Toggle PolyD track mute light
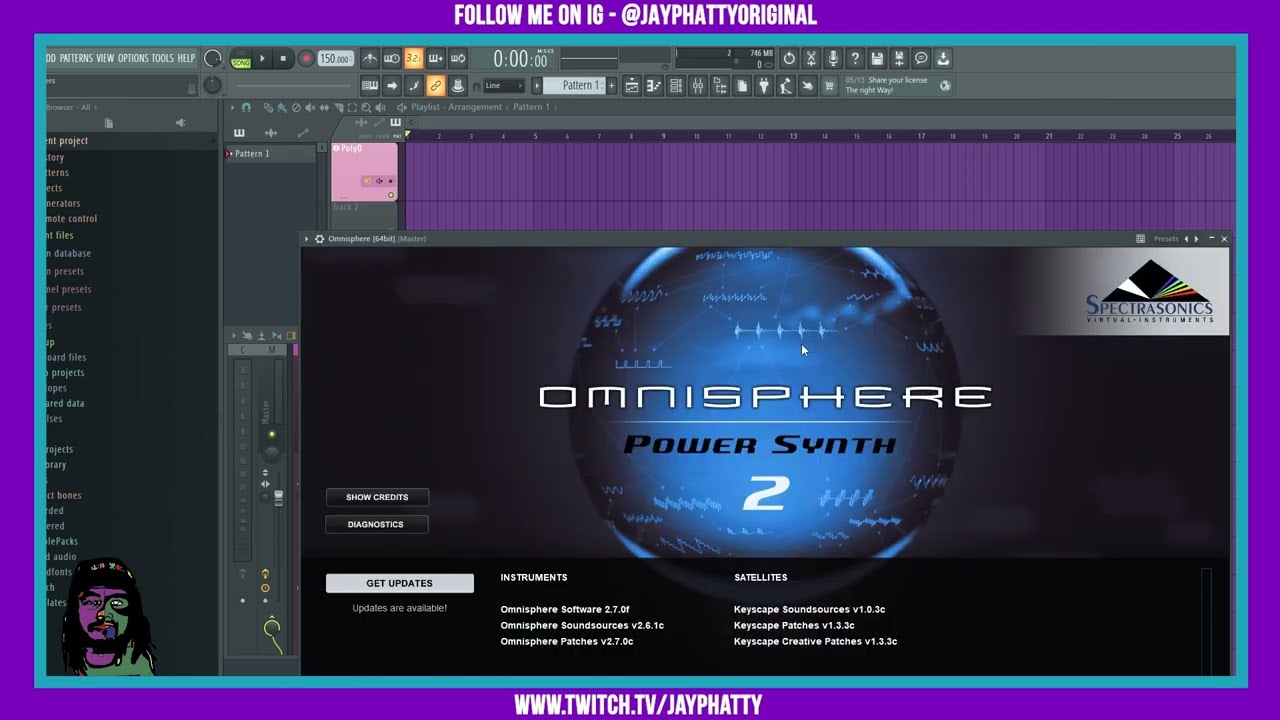Screen dimensions: 1280x720 [391, 195]
